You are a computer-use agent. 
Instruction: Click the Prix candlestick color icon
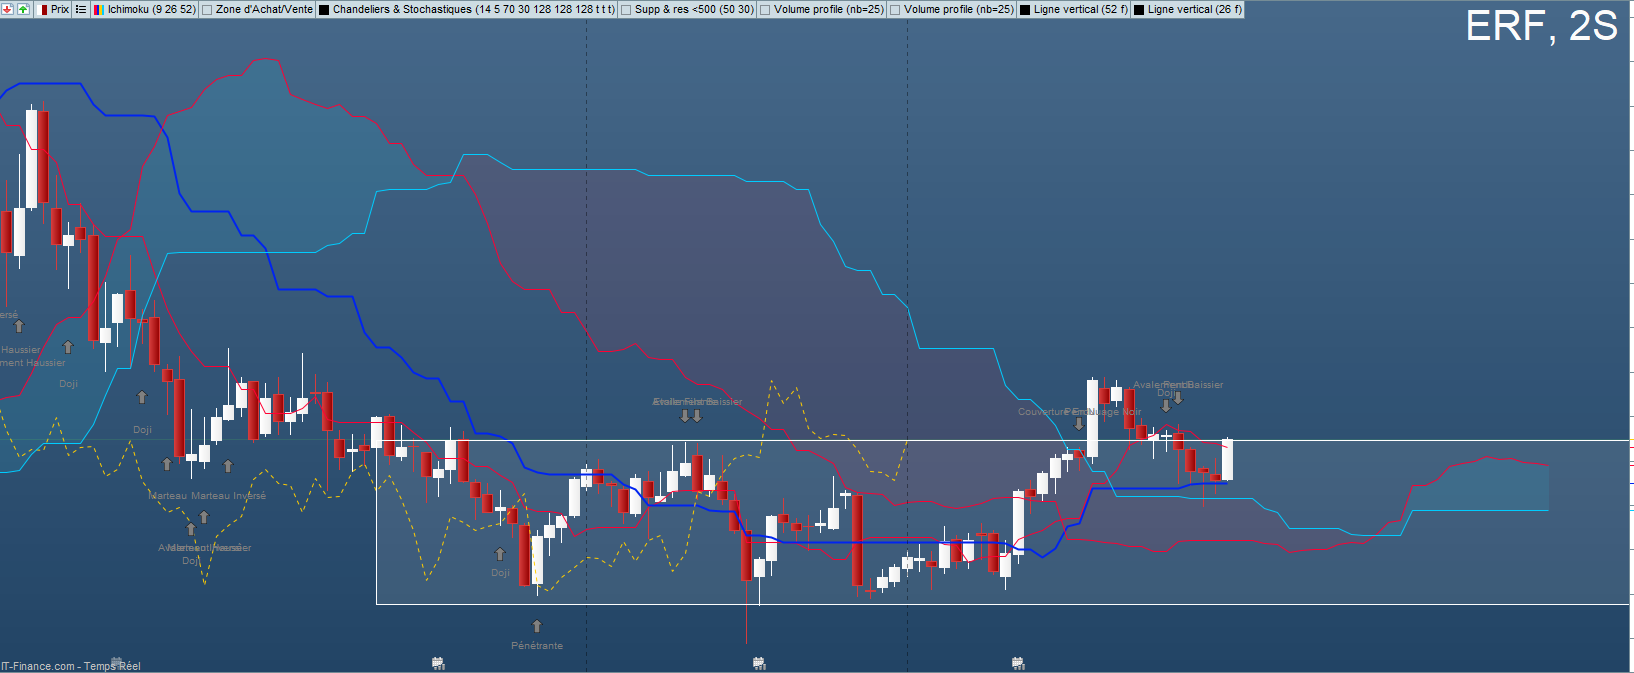(43, 9)
